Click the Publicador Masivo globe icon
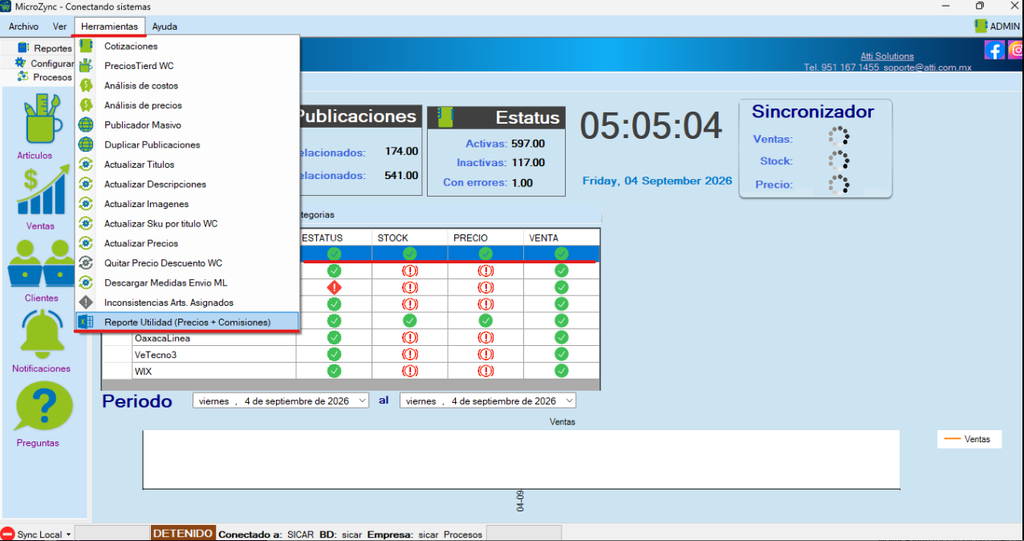Image resolution: width=1024 pixels, height=541 pixels. point(86,125)
